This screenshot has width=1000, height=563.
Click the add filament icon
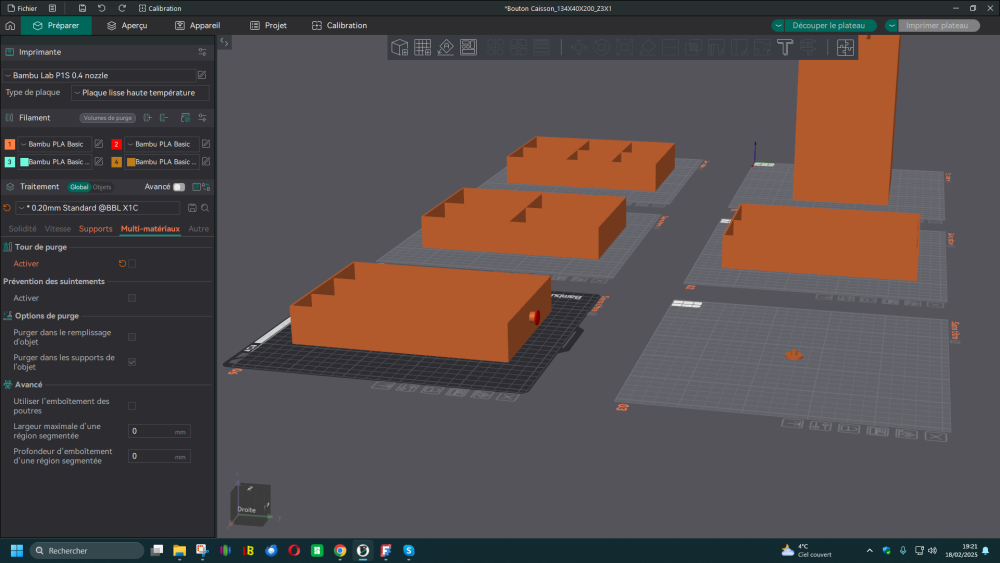click(148, 118)
